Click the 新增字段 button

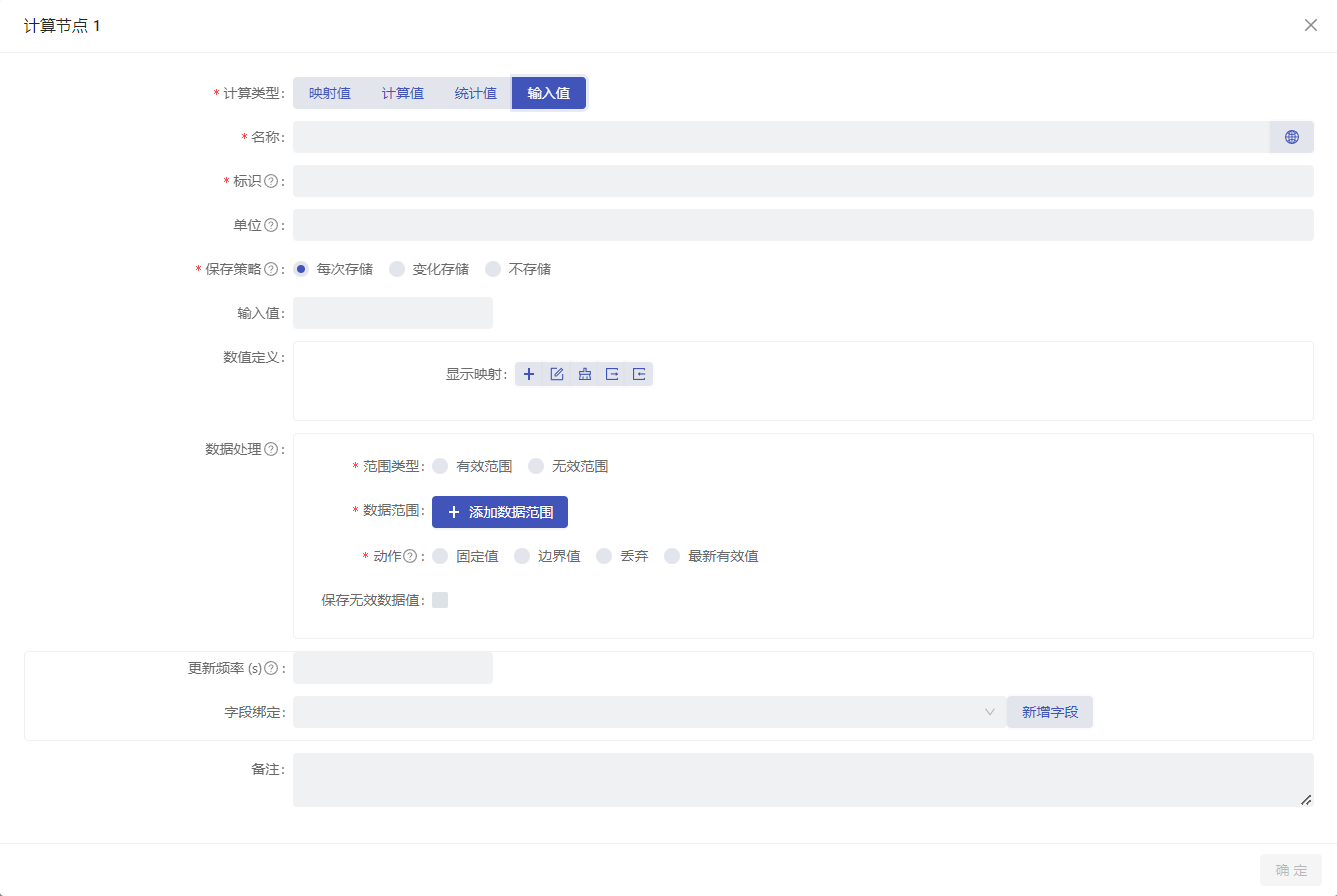[x=1050, y=712]
